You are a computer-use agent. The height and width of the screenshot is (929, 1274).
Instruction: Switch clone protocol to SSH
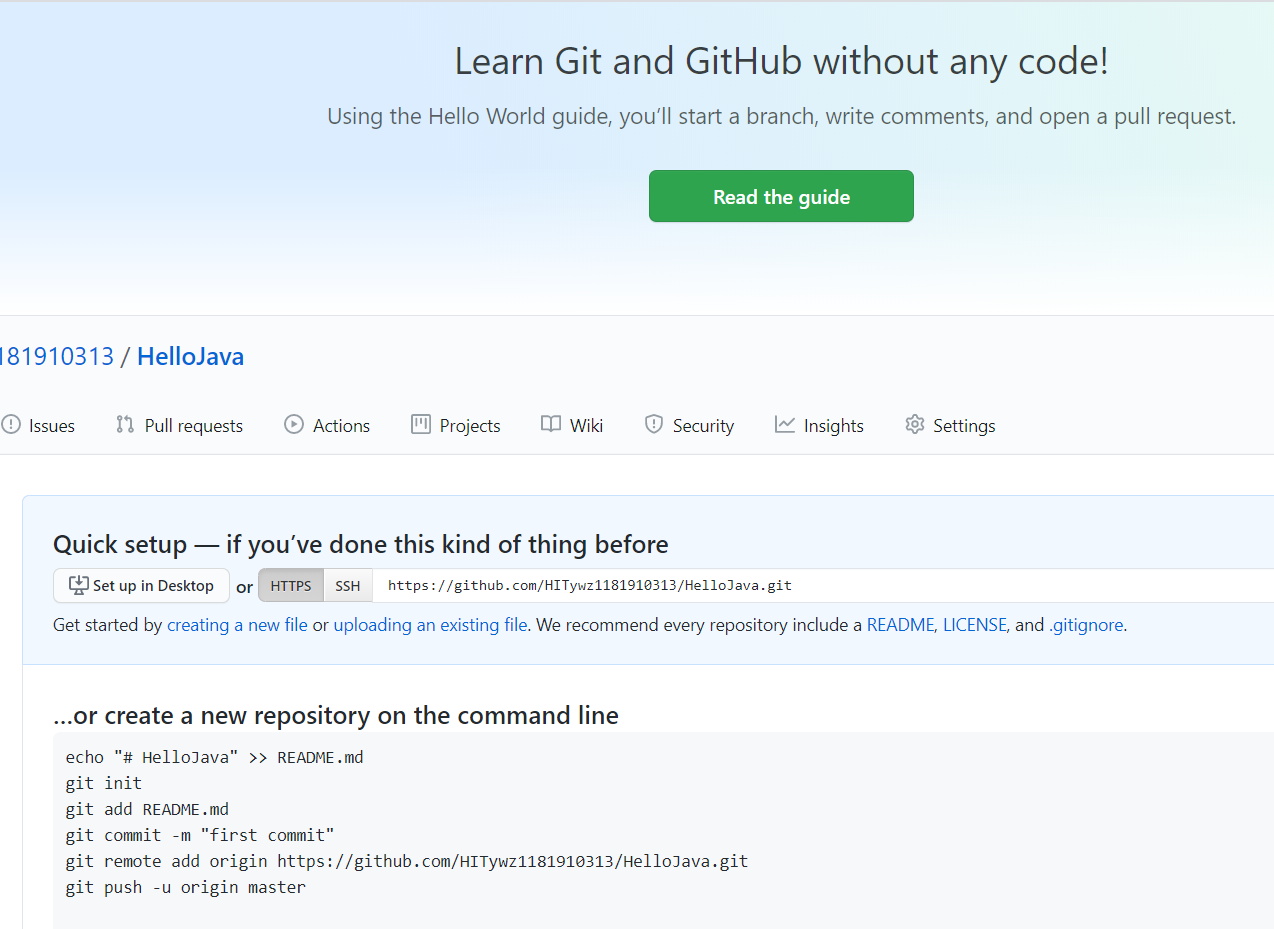point(348,586)
